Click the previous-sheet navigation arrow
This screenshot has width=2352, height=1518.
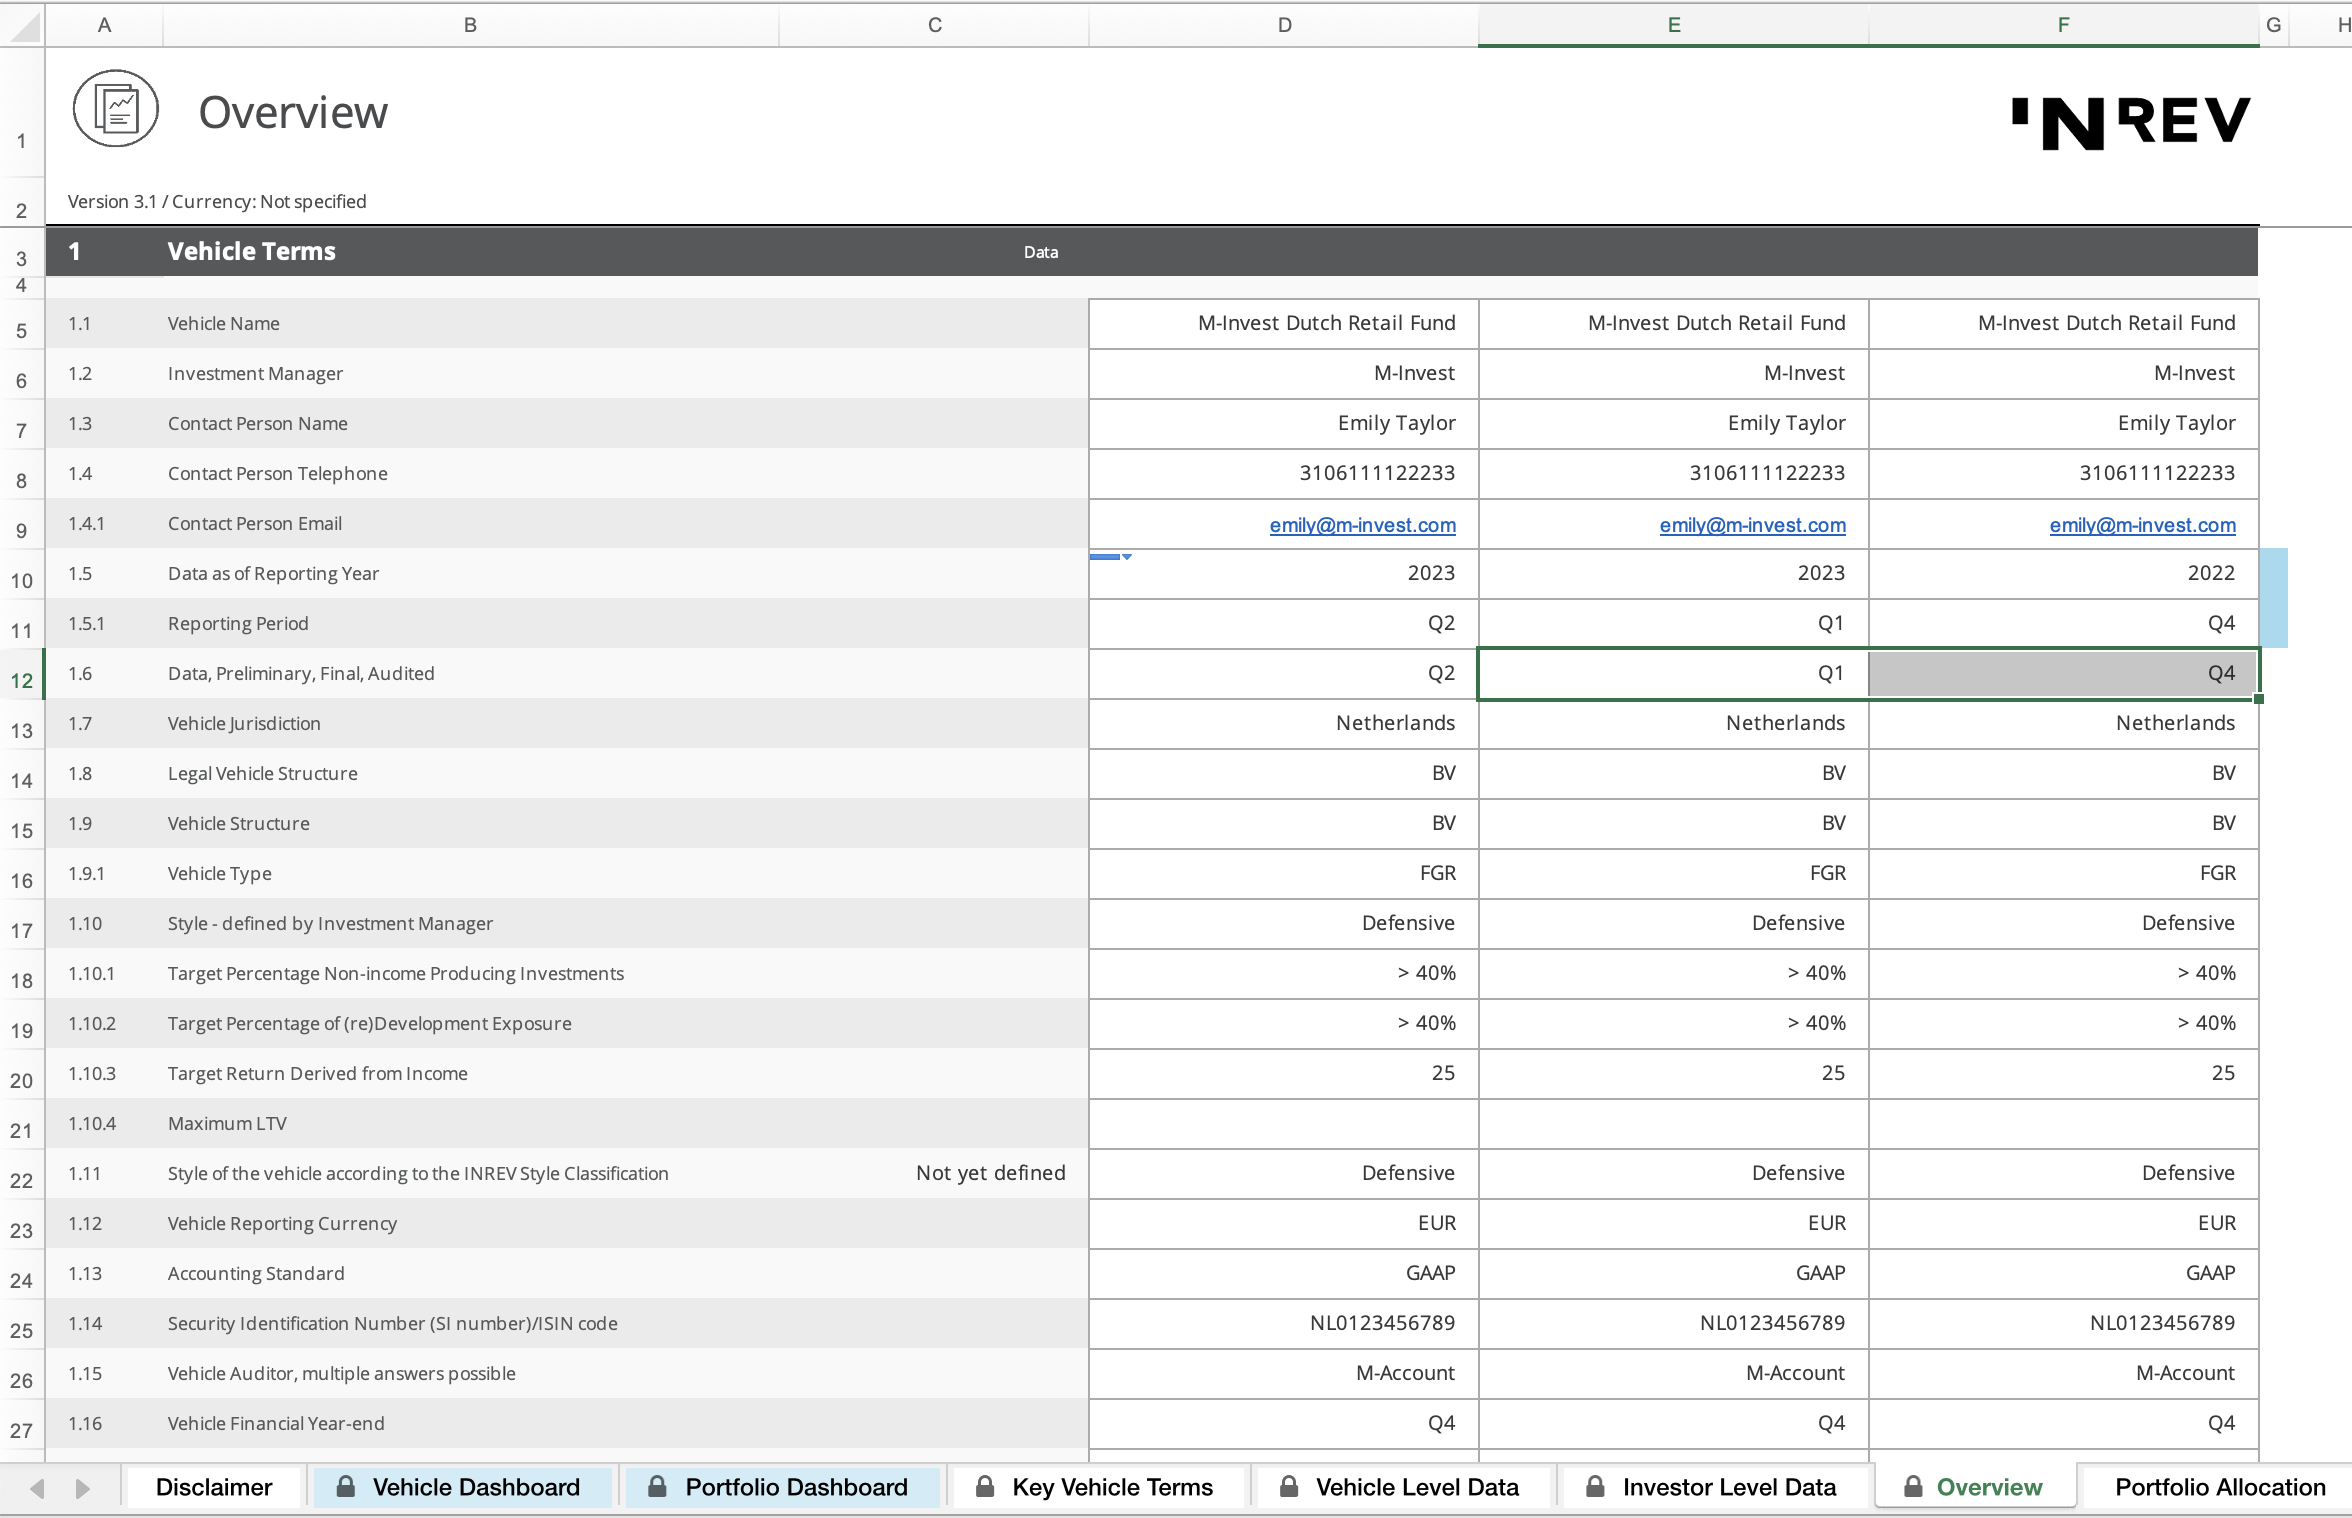(x=37, y=1488)
